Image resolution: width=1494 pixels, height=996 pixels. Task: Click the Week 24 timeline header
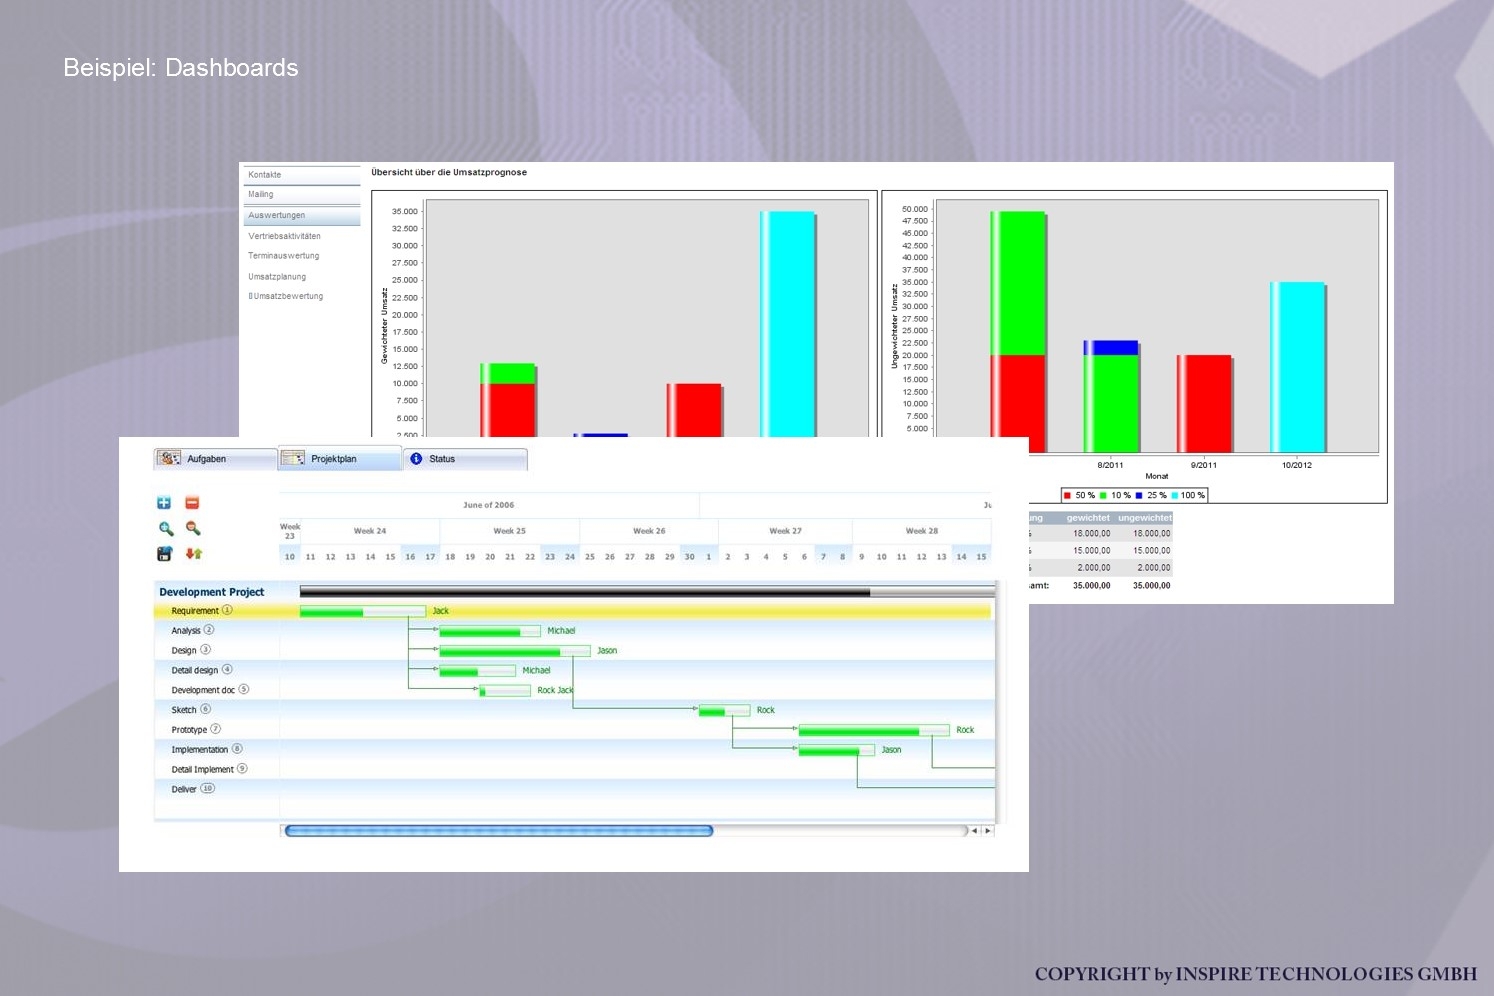point(370,531)
